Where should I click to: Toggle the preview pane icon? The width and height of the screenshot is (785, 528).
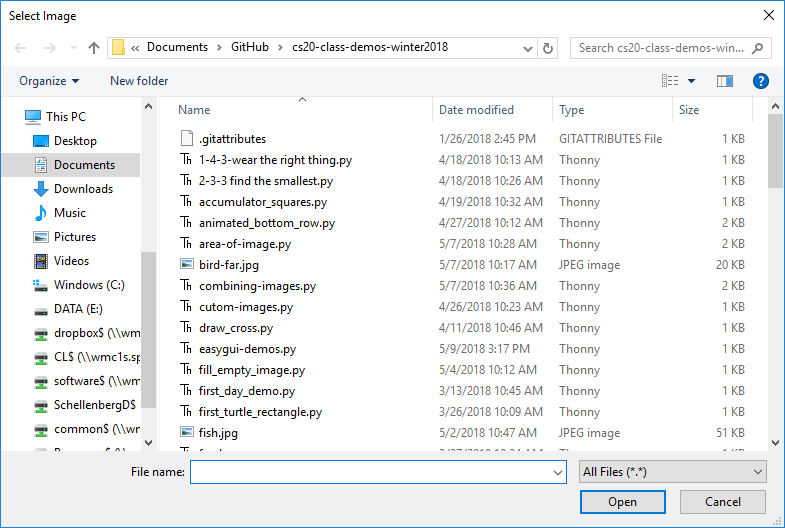coord(725,81)
